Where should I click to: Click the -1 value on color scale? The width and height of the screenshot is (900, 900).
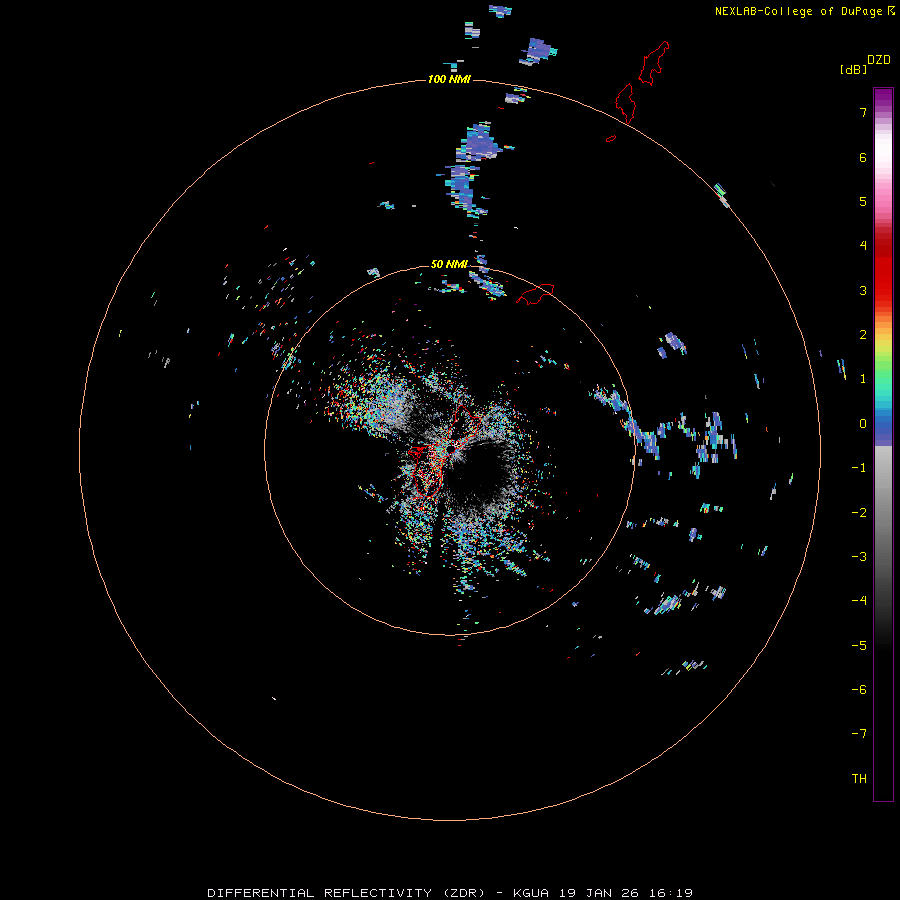pos(859,468)
